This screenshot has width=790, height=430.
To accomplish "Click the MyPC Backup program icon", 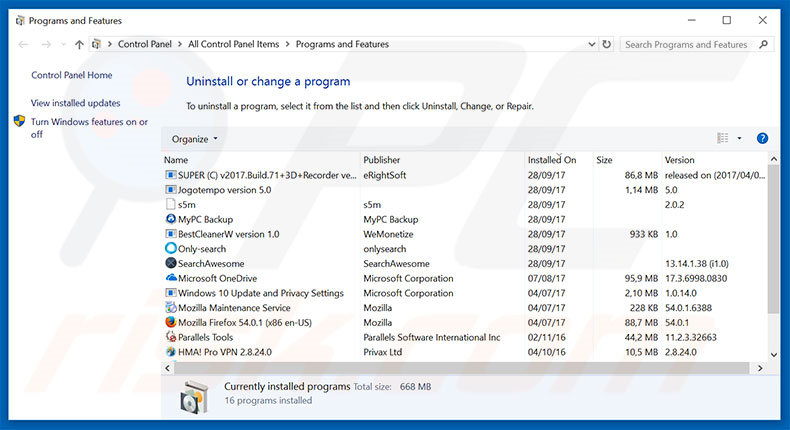I will [171, 219].
